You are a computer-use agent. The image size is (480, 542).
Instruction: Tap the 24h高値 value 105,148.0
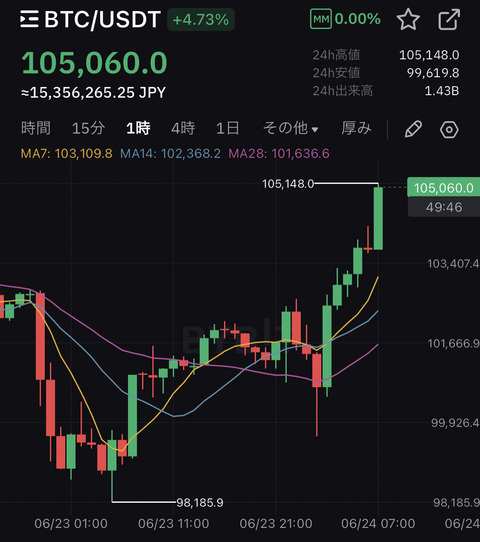429,55
